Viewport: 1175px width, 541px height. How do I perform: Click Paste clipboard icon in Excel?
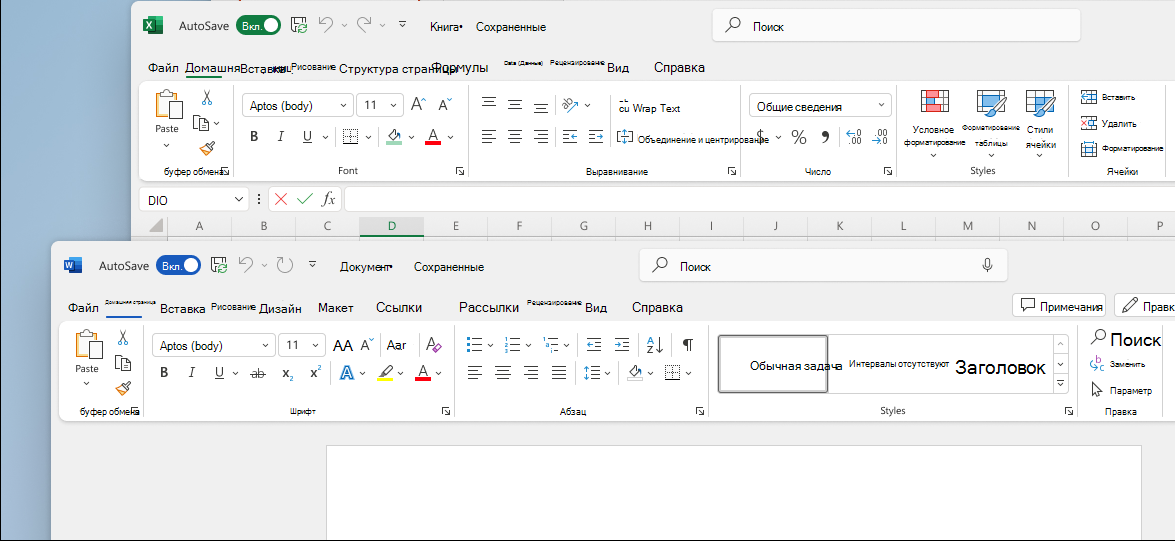pyautogui.click(x=168, y=105)
